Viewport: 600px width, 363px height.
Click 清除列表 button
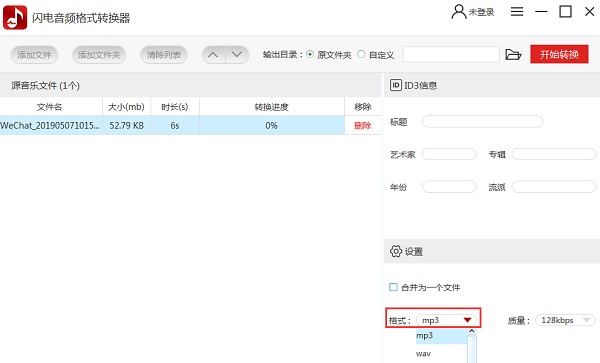pyautogui.click(x=164, y=55)
